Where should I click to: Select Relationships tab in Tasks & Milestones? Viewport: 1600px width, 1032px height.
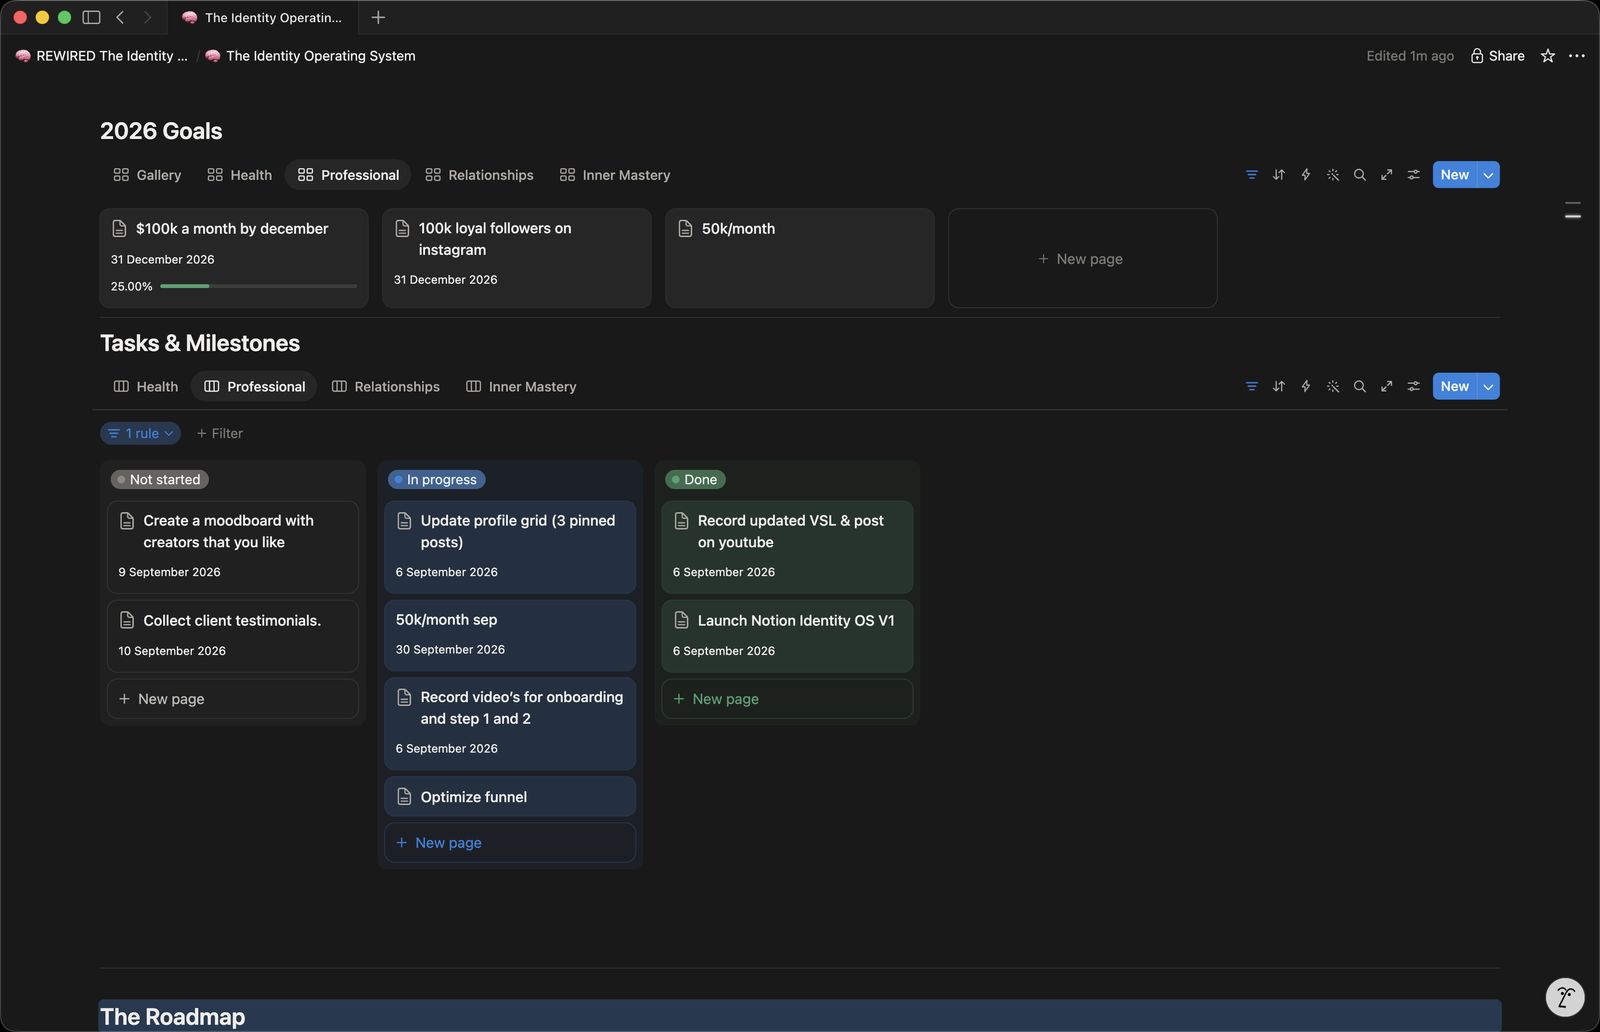[x=385, y=386]
